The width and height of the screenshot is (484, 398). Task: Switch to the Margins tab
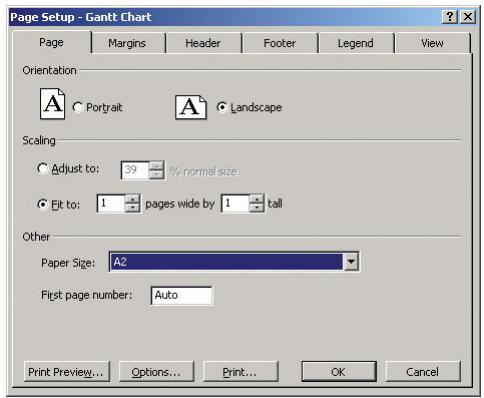[x=127, y=43]
